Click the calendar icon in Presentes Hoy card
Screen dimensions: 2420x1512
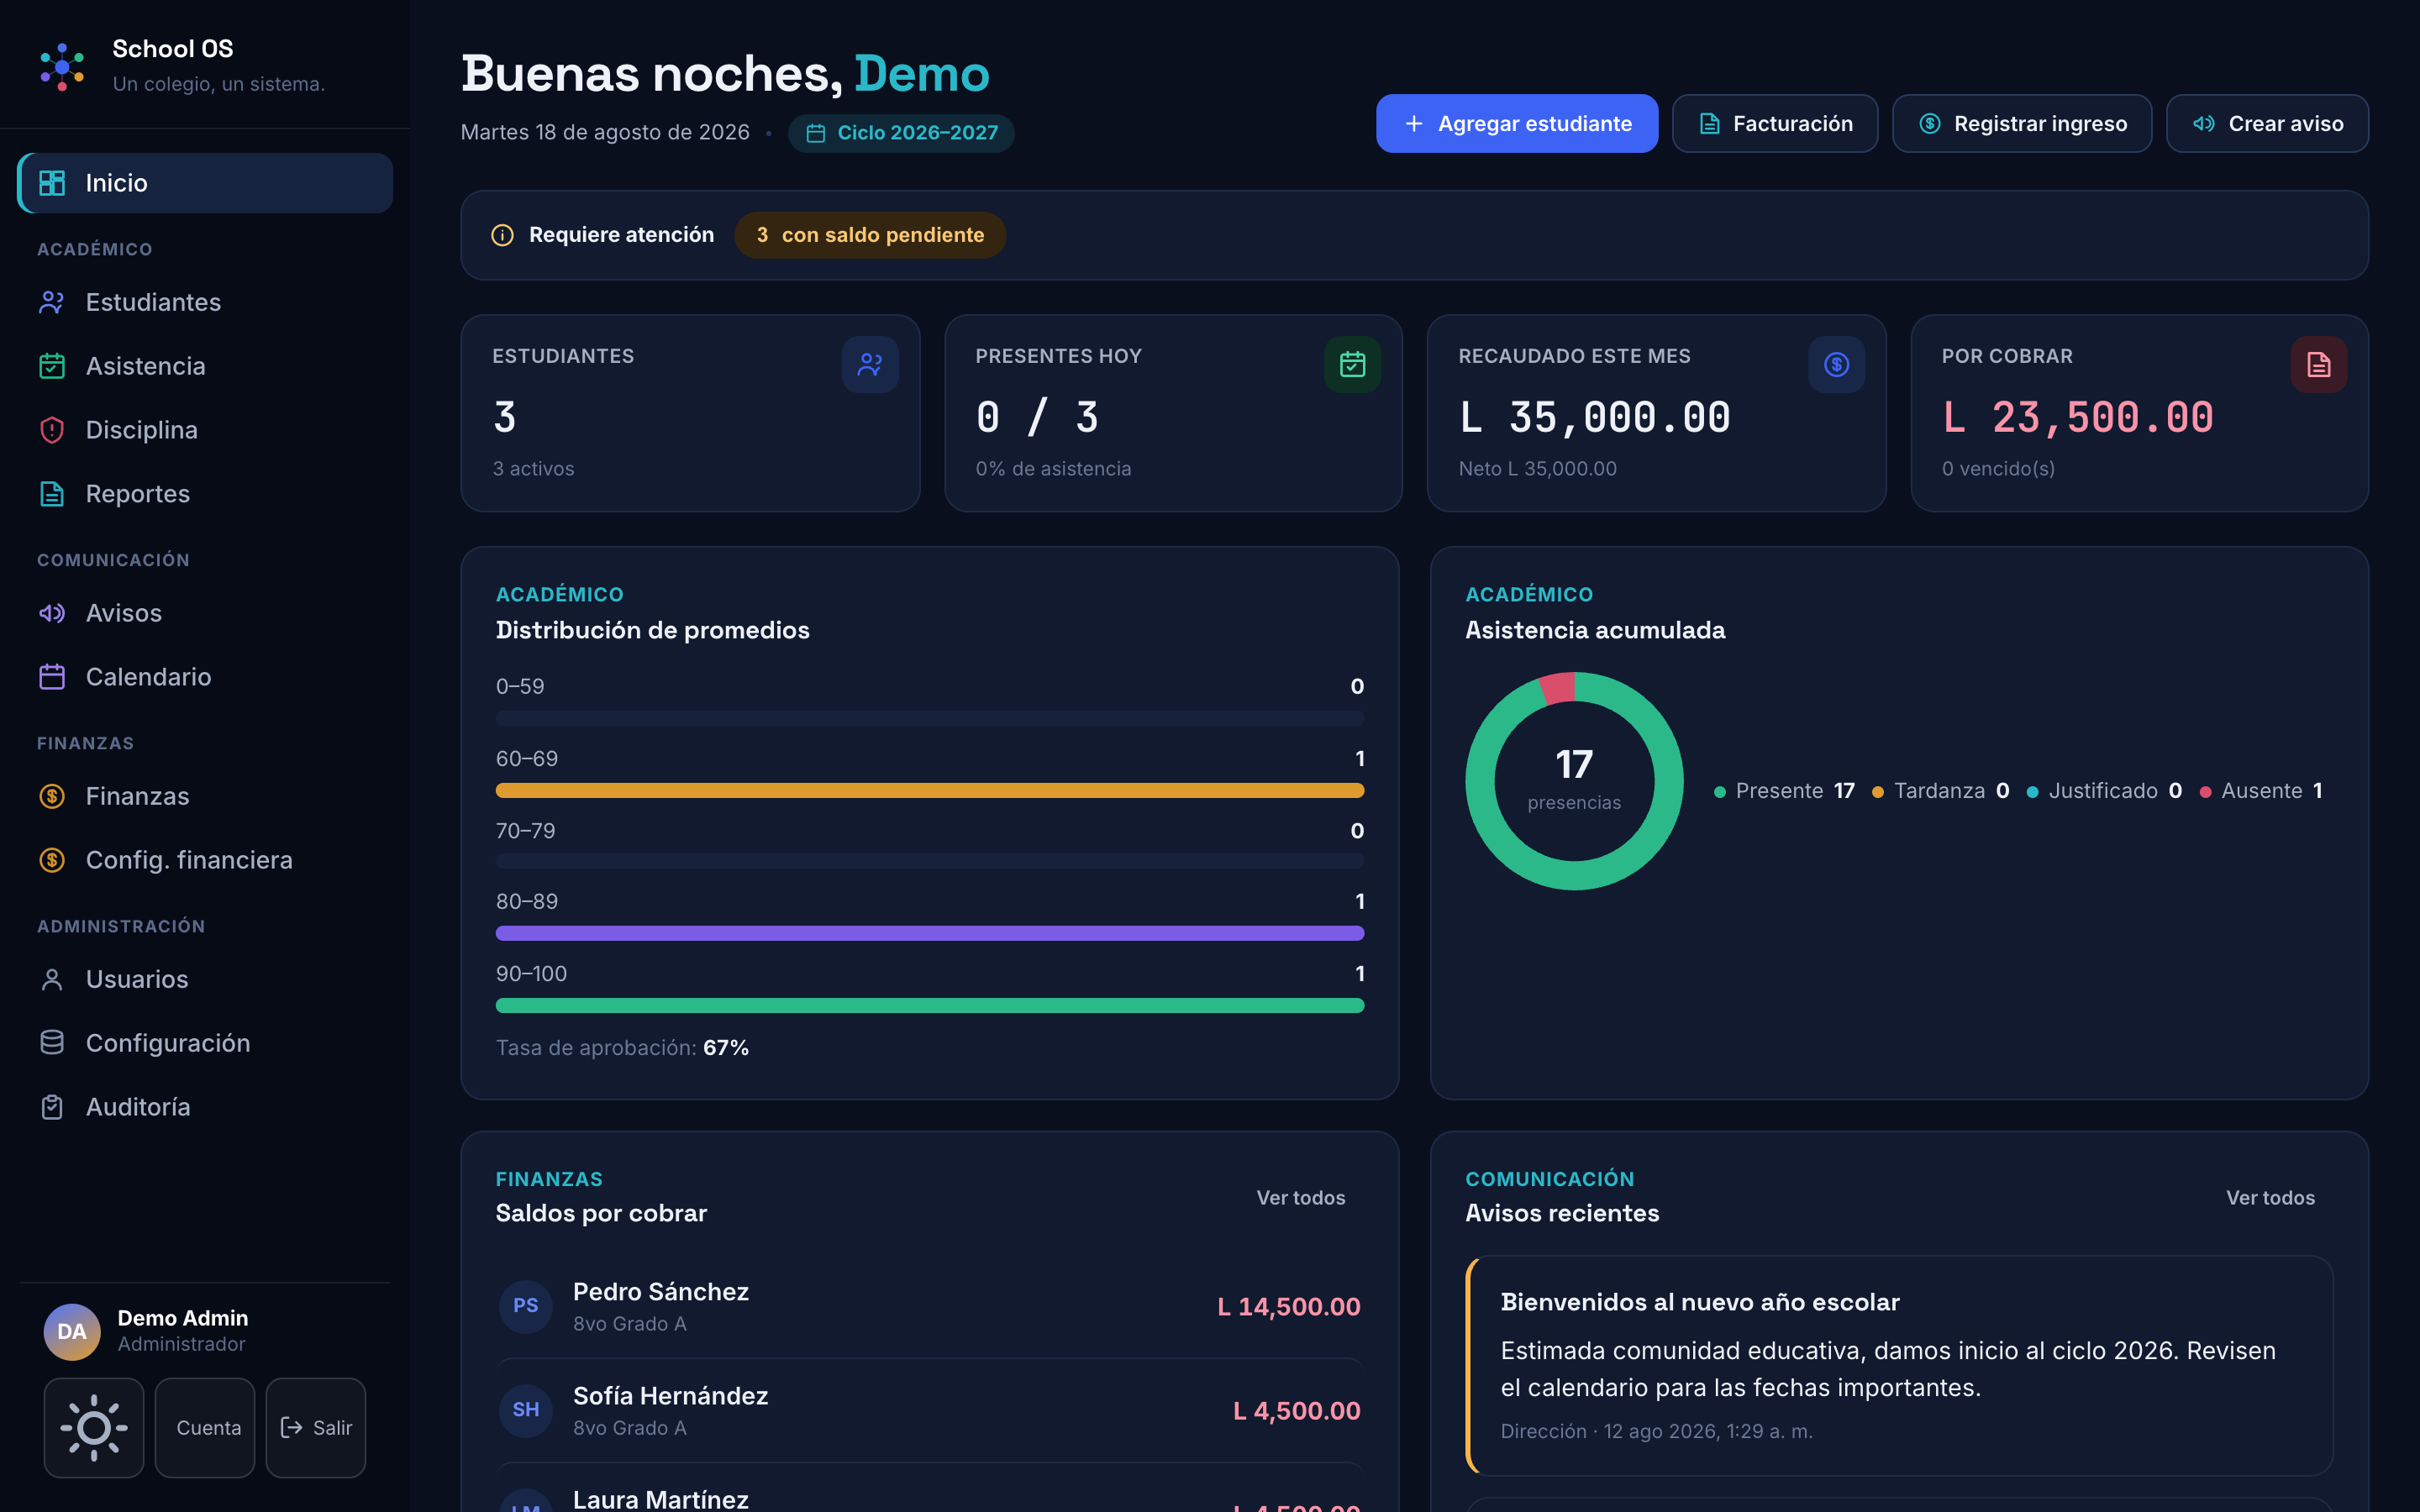click(1353, 365)
